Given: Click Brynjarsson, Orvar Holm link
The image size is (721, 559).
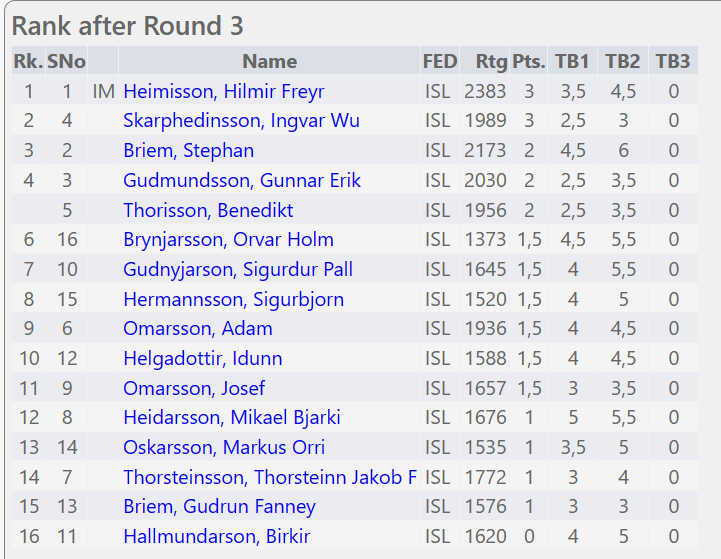Looking at the screenshot, I should pyautogui.click(x=228, y=240).
